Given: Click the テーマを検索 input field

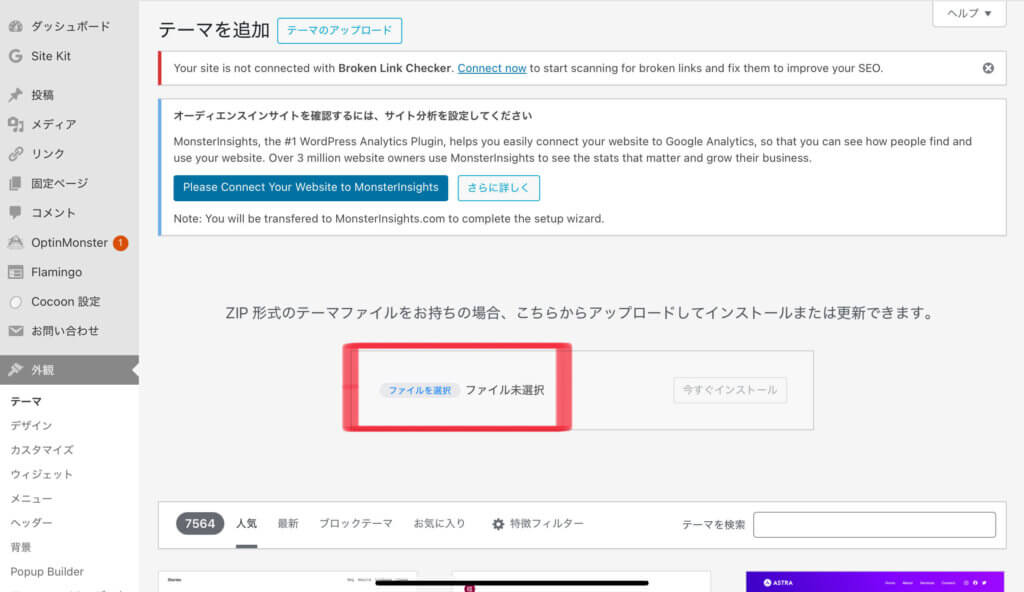Looking at the screenshot, I should 874,525.
